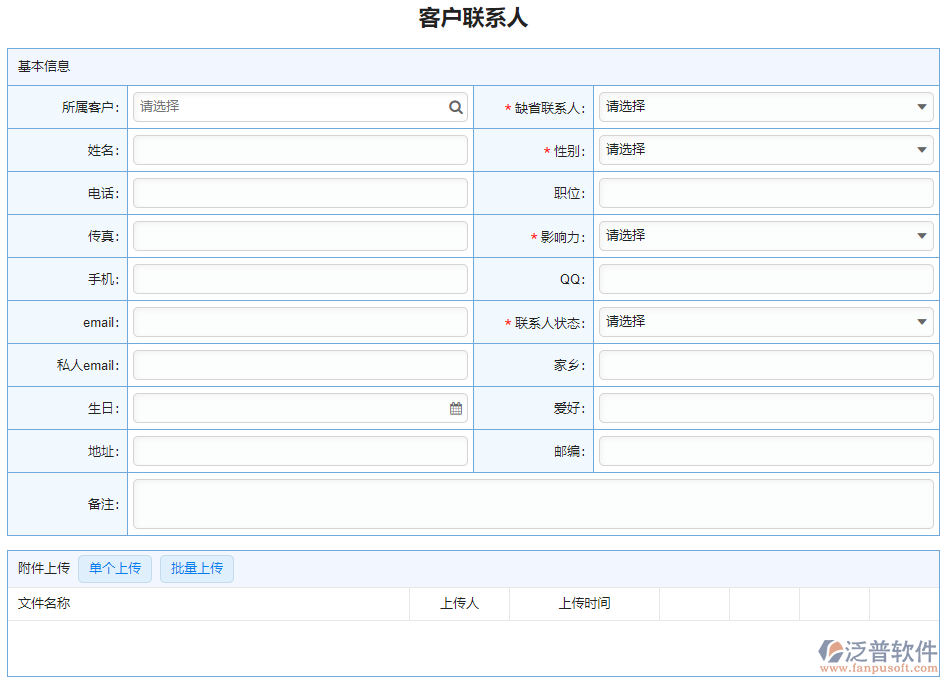This screenshot has height=684, width=948.
Task: Click the 批量上传 batch upload button
Action: coord(196,568)
